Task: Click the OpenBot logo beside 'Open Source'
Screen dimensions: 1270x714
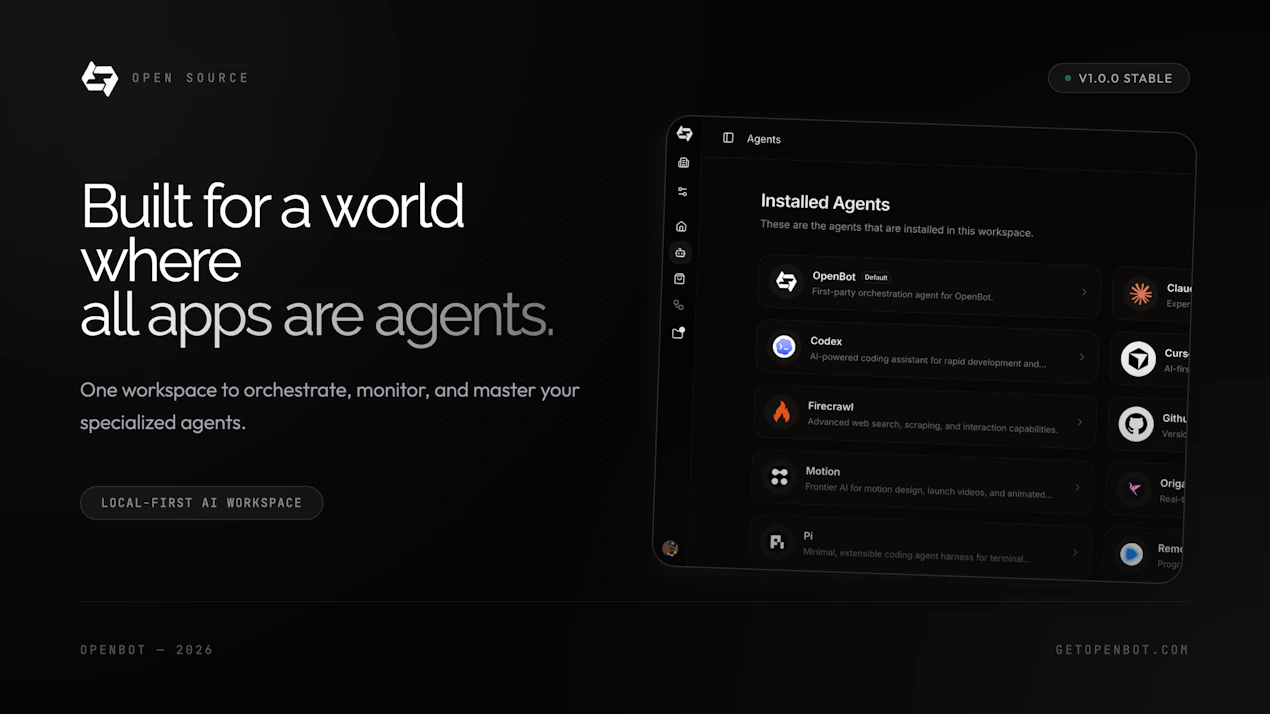Action: click(100, 78)
